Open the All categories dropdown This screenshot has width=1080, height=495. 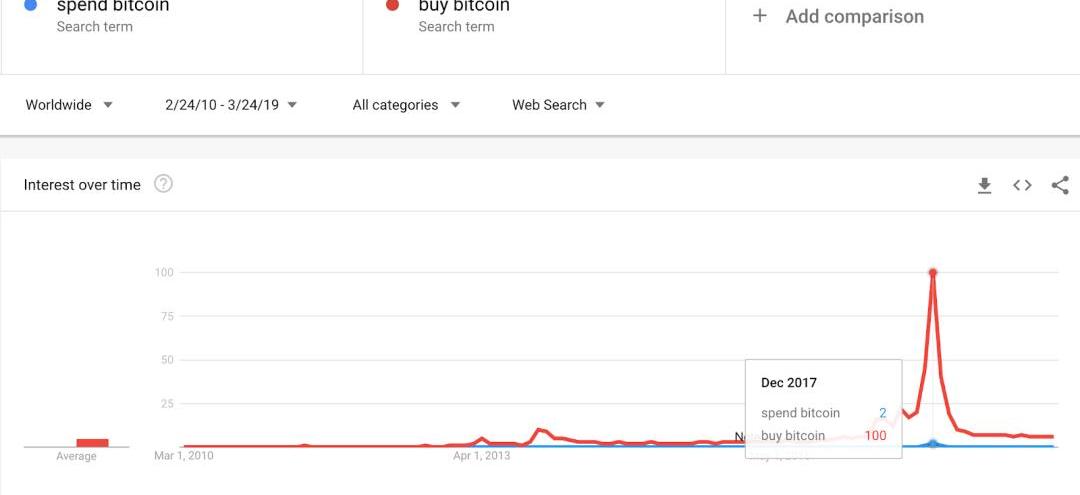[x=406, y=105]
